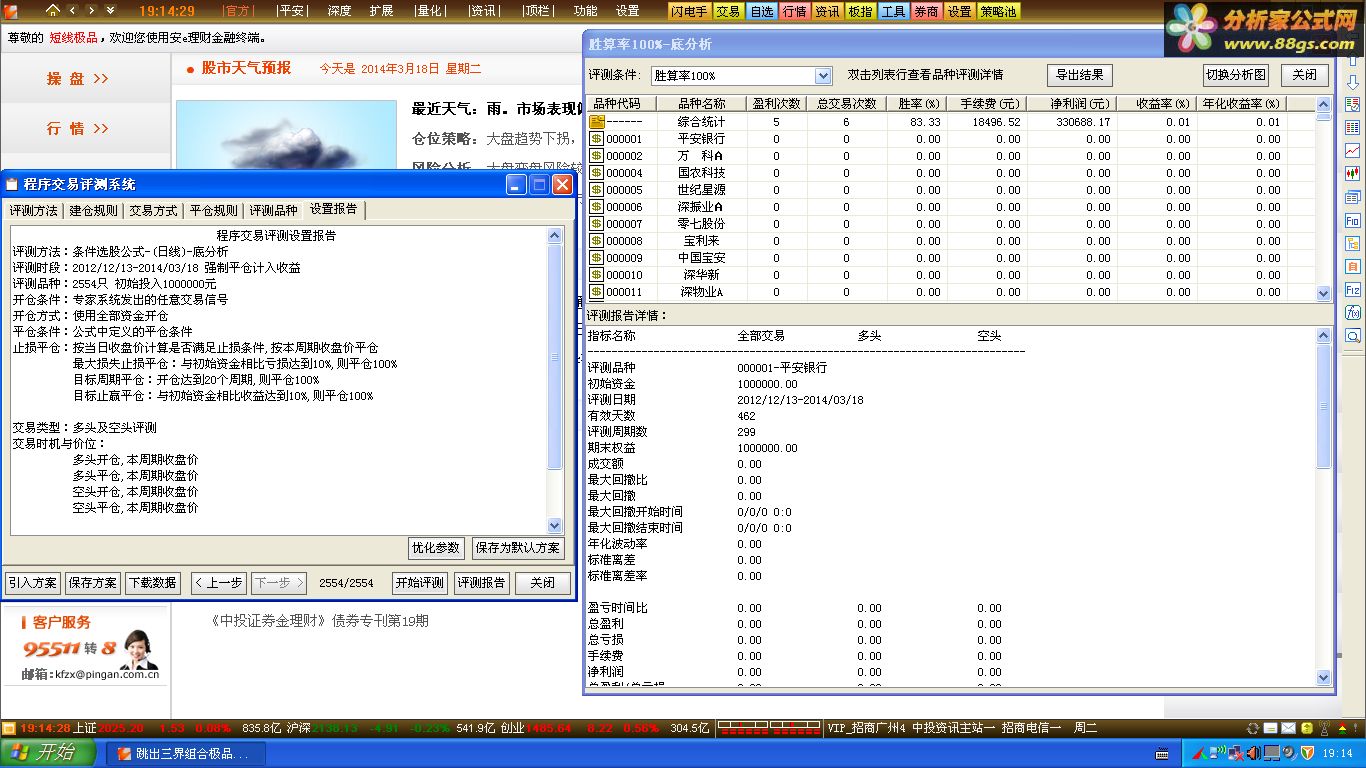Select 000005 世纪星源 row
The image size is (1366, 768).
[x=950, y=190]
